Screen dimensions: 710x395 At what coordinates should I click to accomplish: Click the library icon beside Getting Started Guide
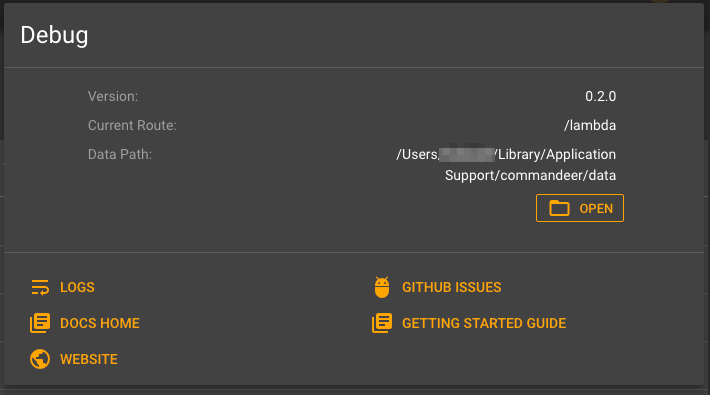click(x=382, y=323)
